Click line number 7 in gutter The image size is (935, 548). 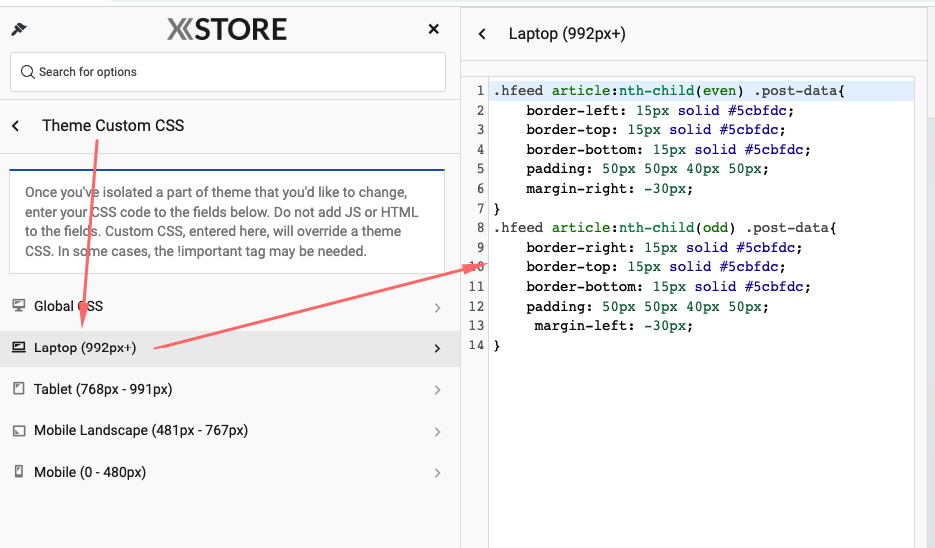480,208
